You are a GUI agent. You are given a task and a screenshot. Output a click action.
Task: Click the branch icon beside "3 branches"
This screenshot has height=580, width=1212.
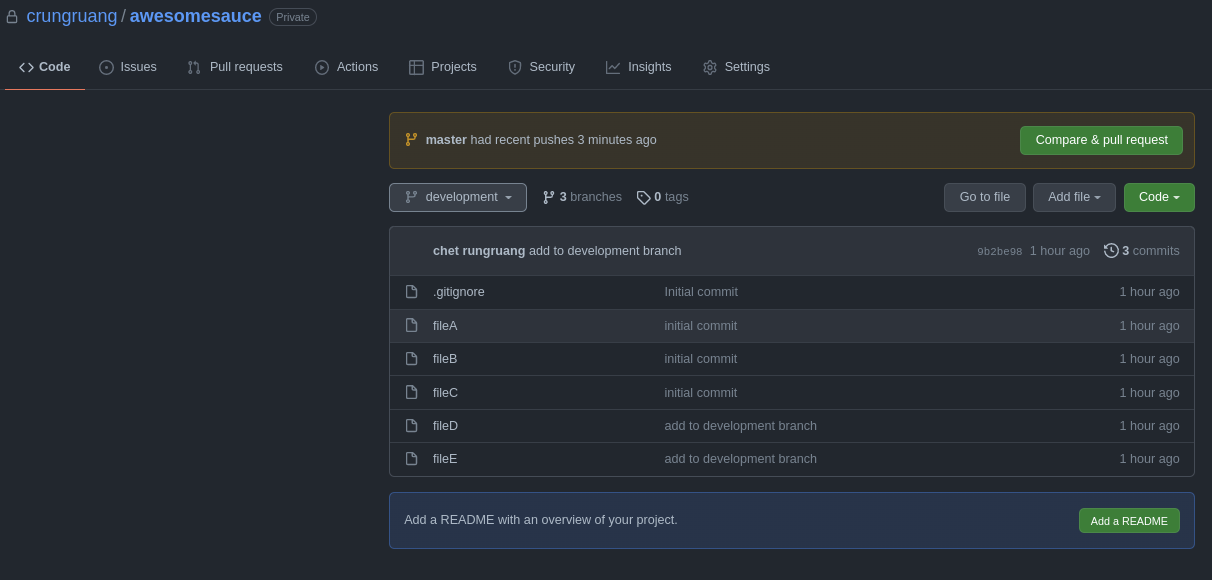548,197
